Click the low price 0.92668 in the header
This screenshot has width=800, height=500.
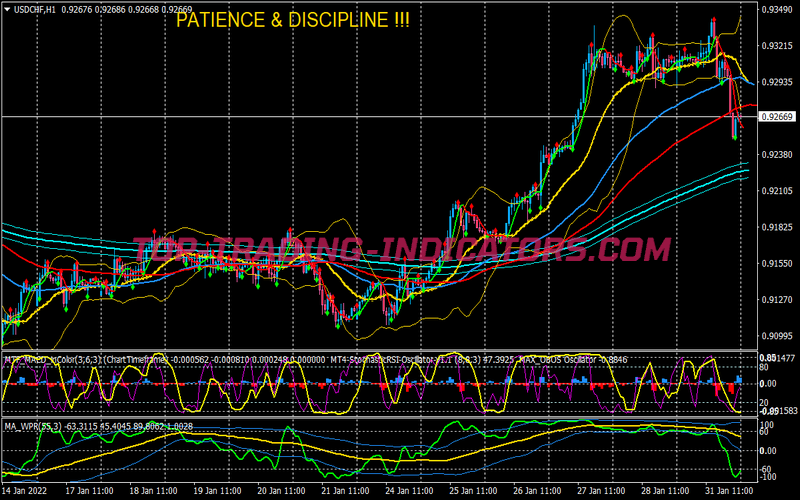point(145,10)
